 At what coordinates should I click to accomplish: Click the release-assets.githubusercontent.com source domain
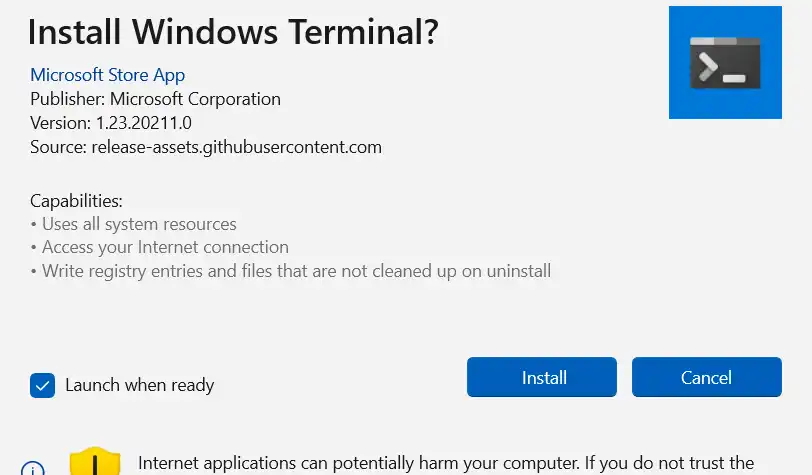236,147
